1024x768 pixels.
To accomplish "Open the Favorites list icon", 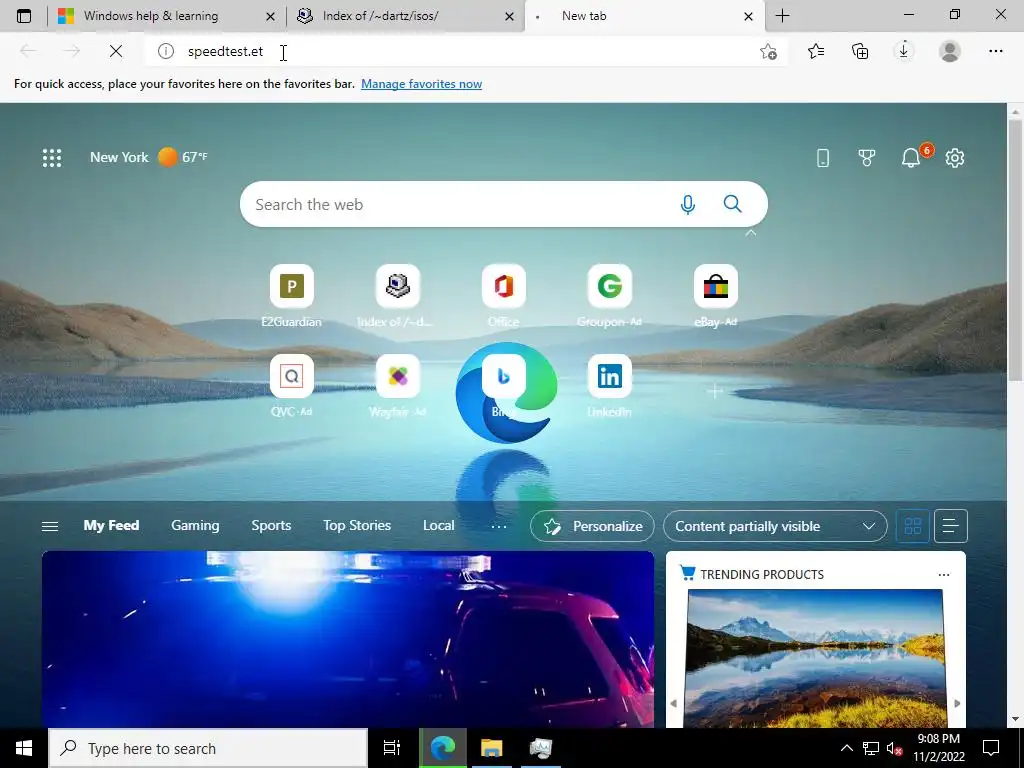I will coord(816,51).
